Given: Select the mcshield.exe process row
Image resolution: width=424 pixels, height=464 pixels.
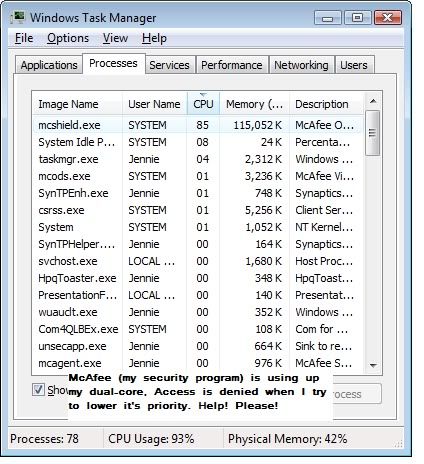Looking at the screenshot, I should tap(198, 125).
